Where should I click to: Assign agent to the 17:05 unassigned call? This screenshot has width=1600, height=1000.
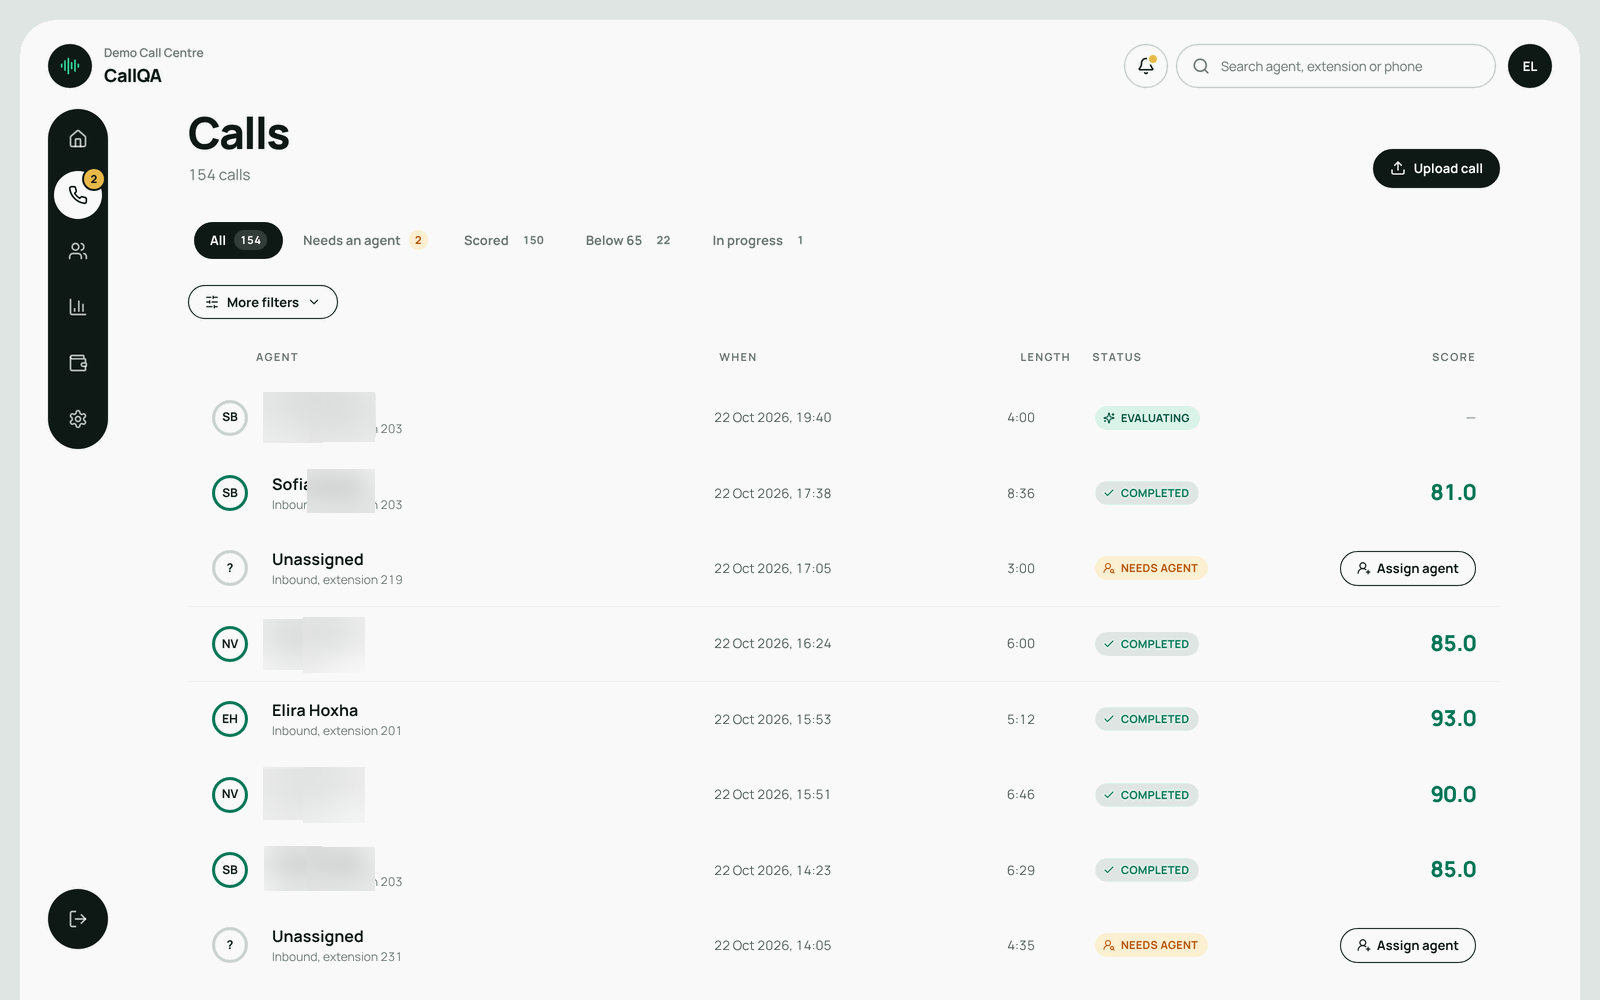pos(1408,568)
